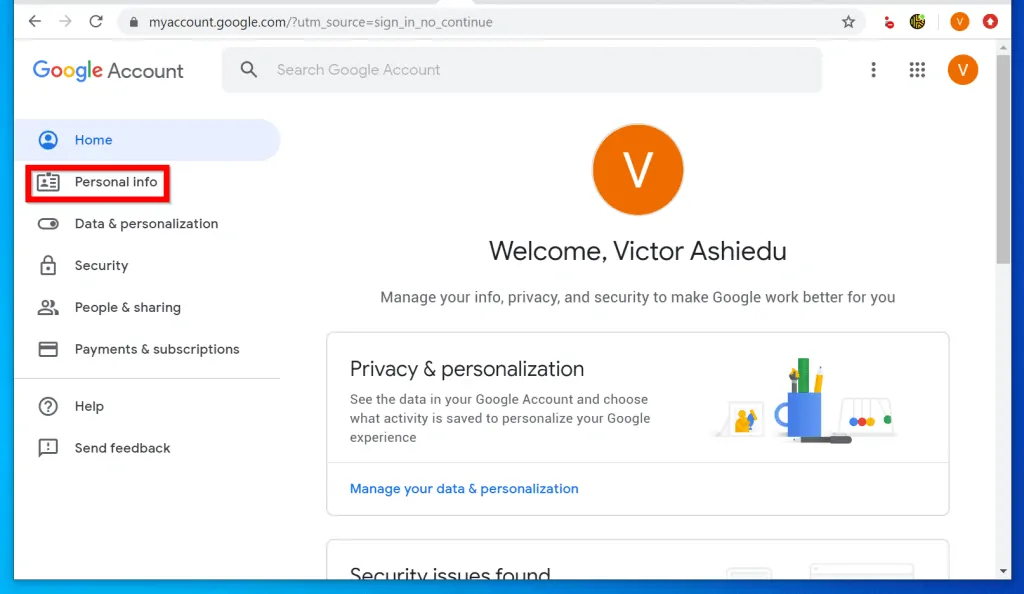Viewport: 1024px width, 594px height.
Task: Click the Payments credit card icon
Action: 48,349
